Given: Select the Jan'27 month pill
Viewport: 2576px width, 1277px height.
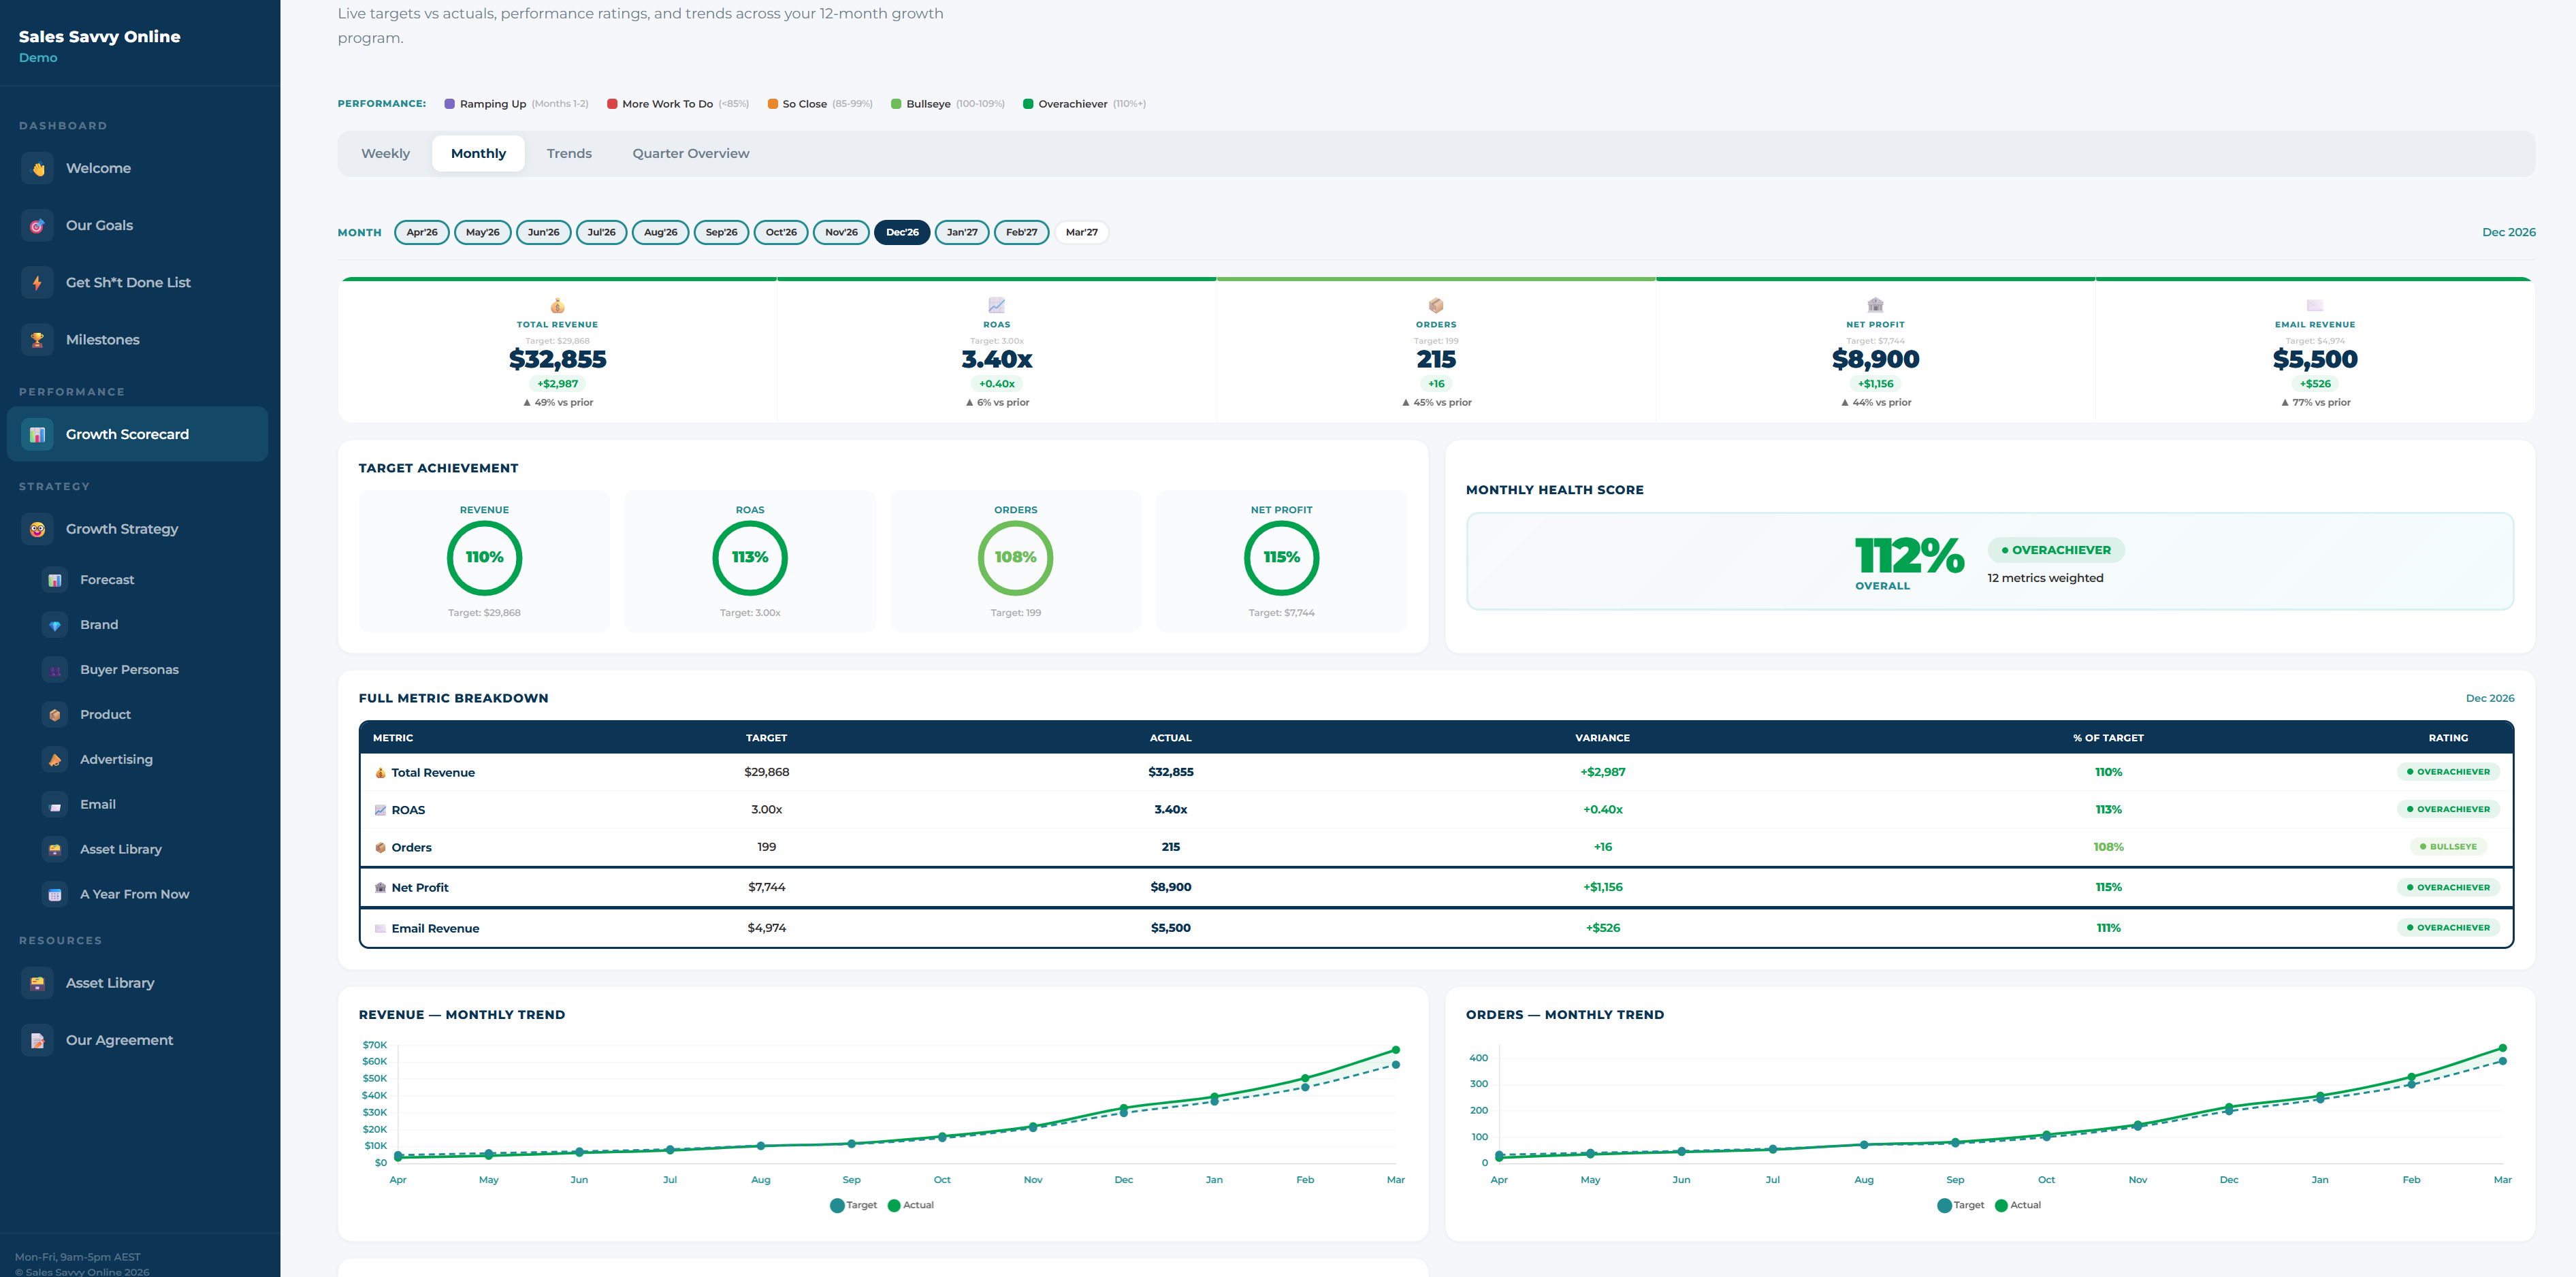Looking at the screenshot, I should click(x=961, y=232).
